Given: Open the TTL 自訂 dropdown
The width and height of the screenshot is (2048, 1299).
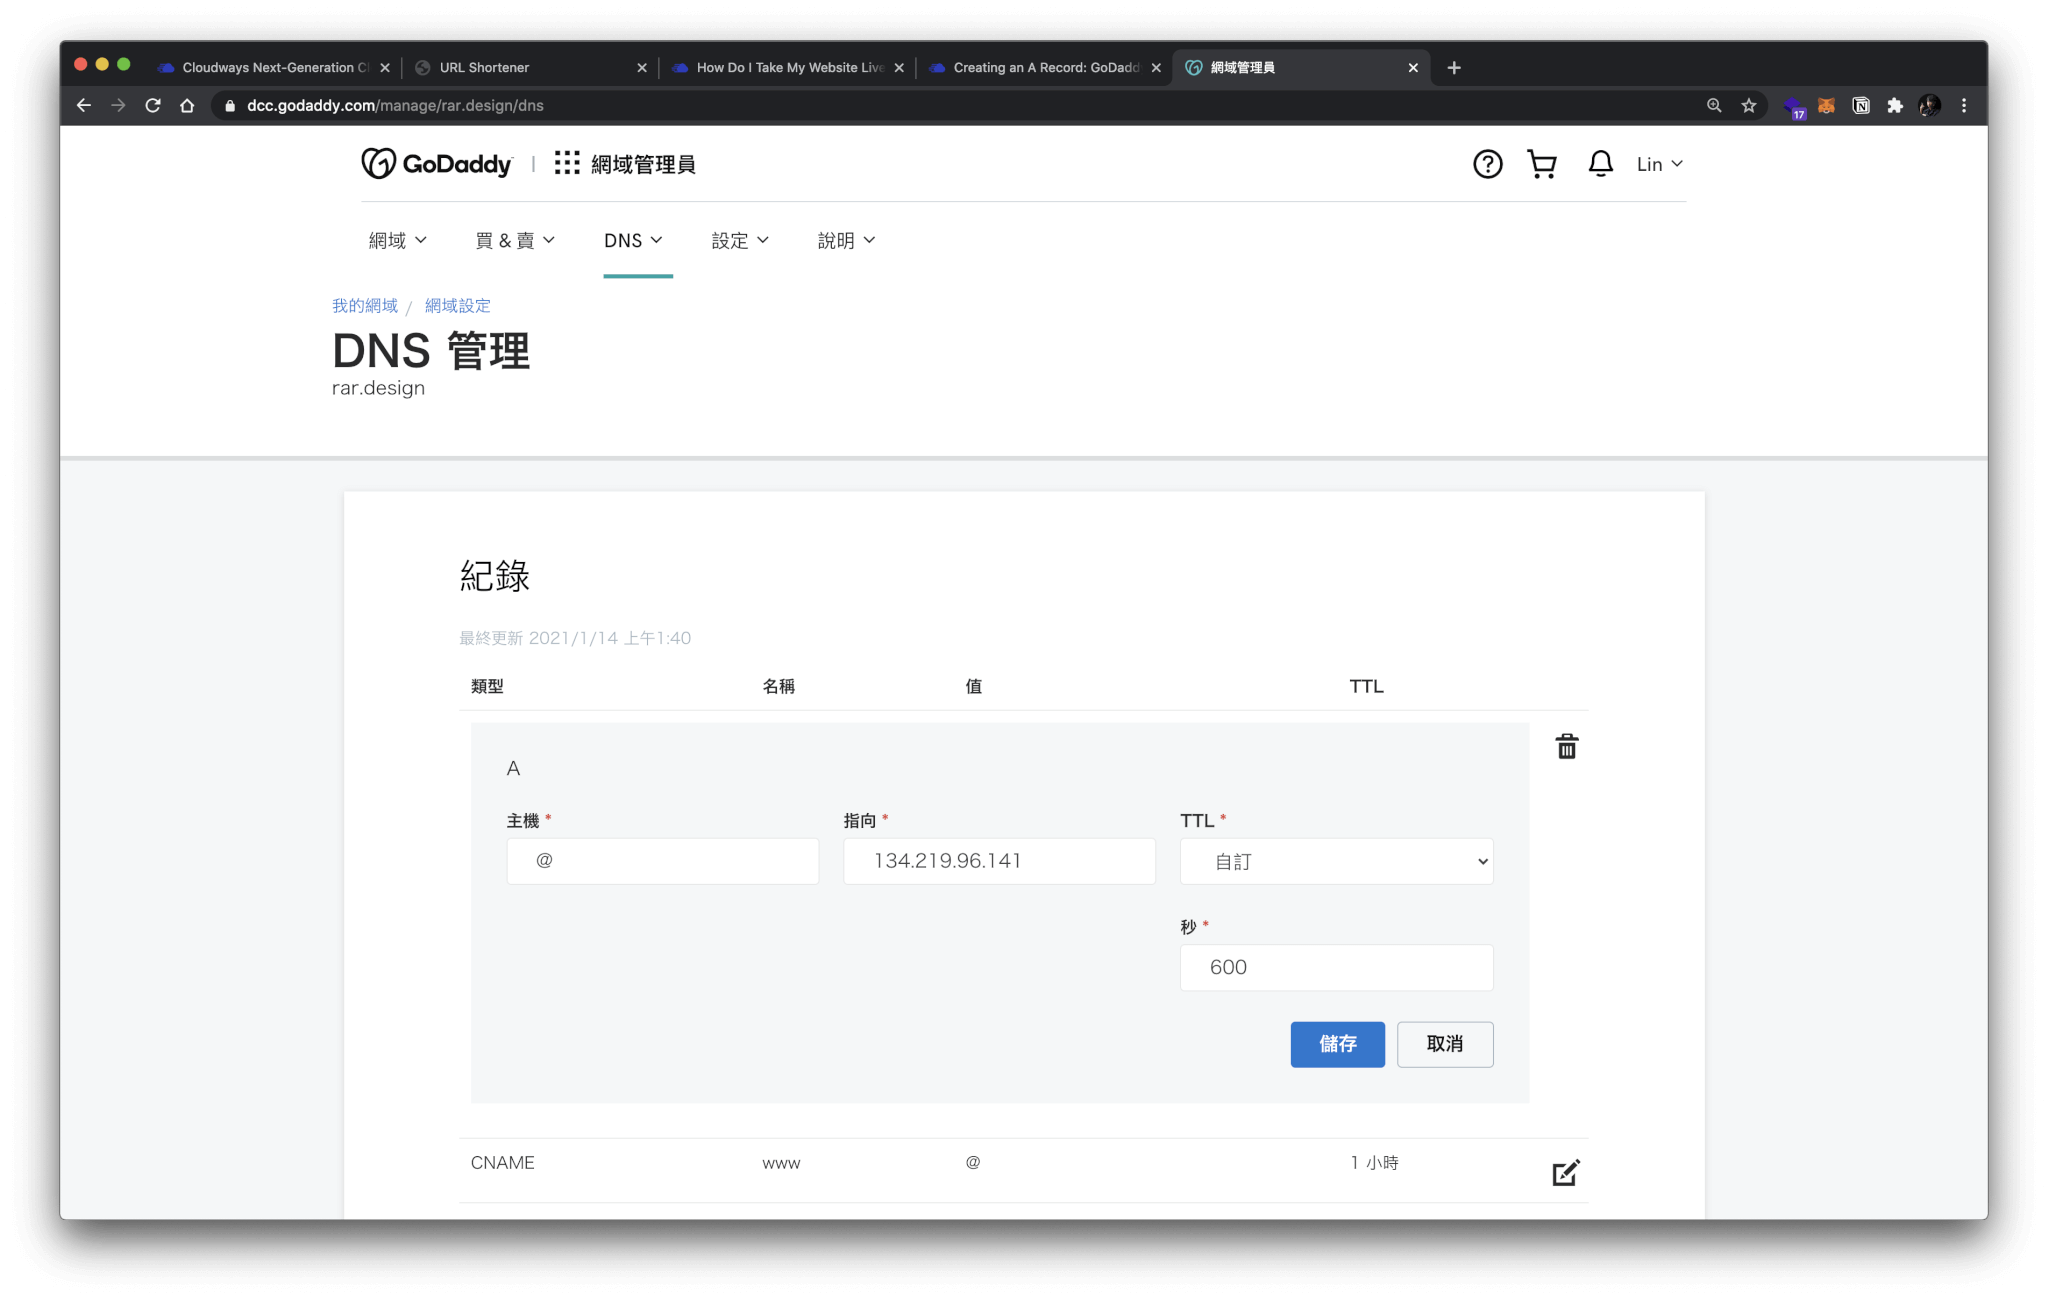Looking at the screenshot, I should (1336, 861).
